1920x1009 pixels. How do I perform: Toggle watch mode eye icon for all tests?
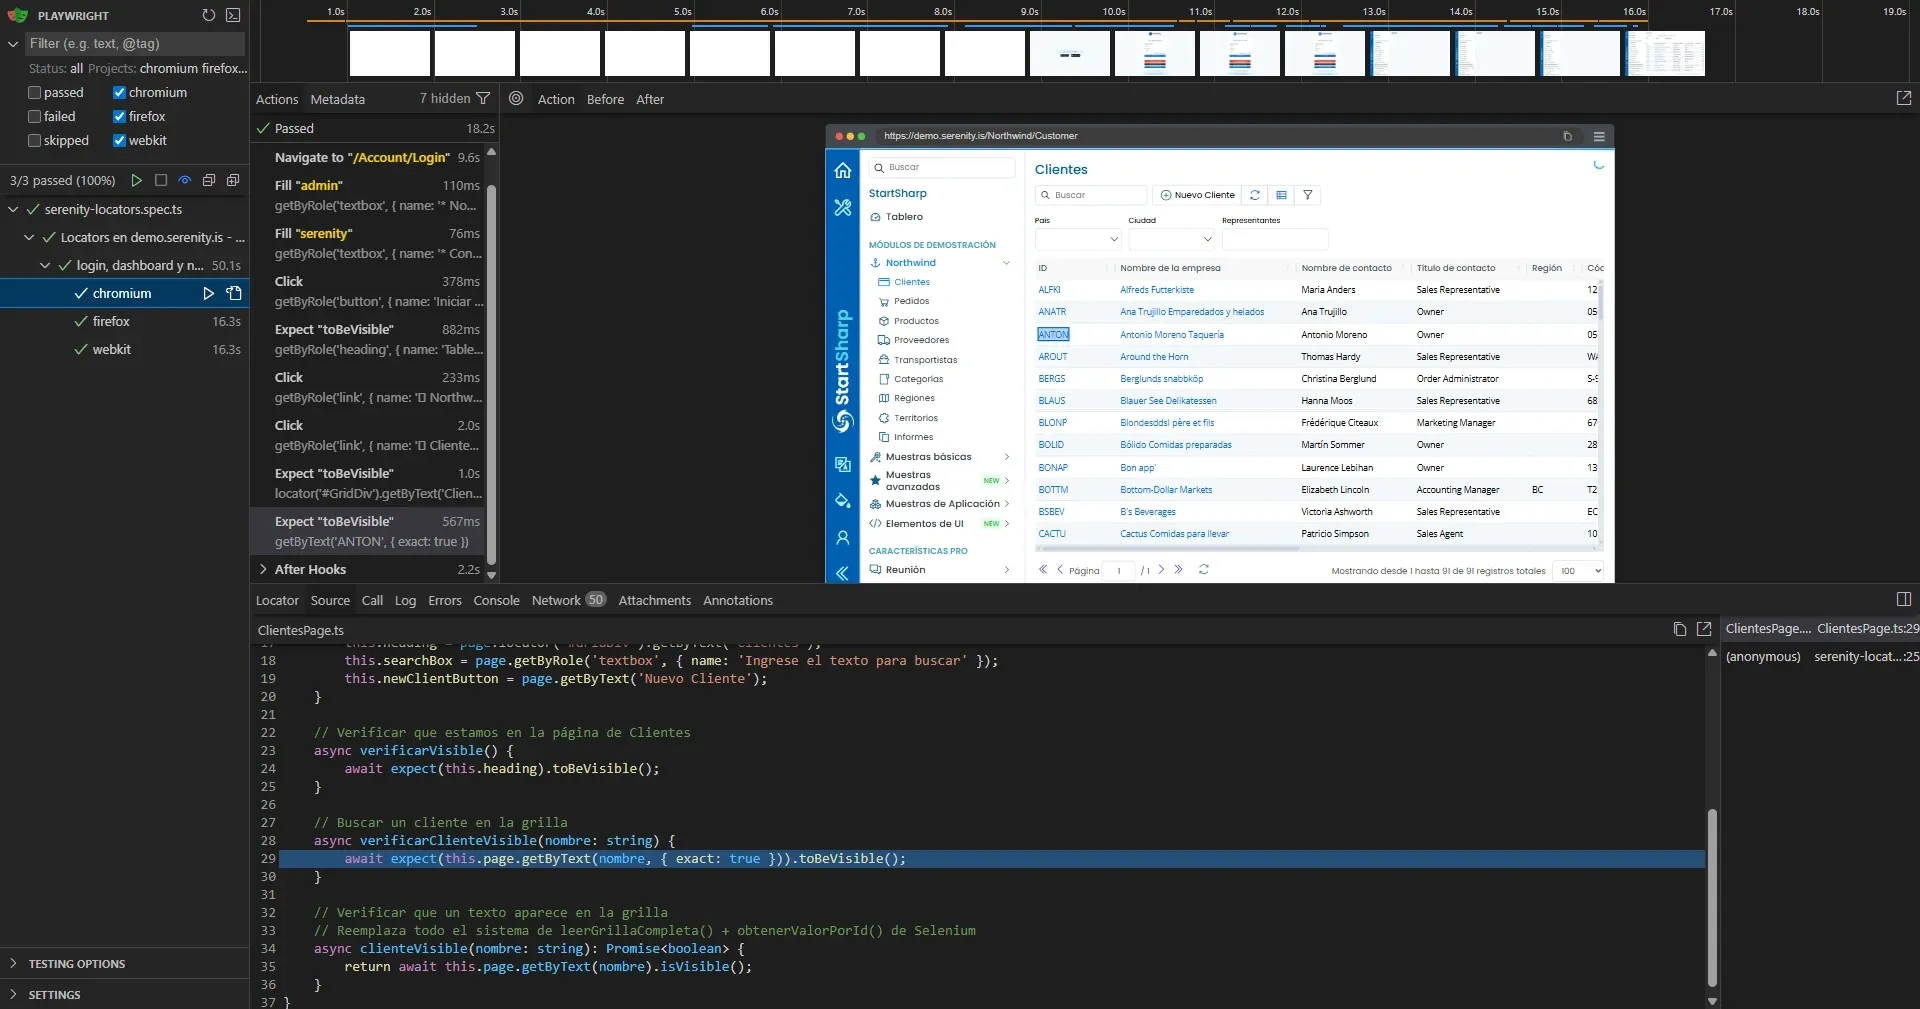click(x=184, y=181)
